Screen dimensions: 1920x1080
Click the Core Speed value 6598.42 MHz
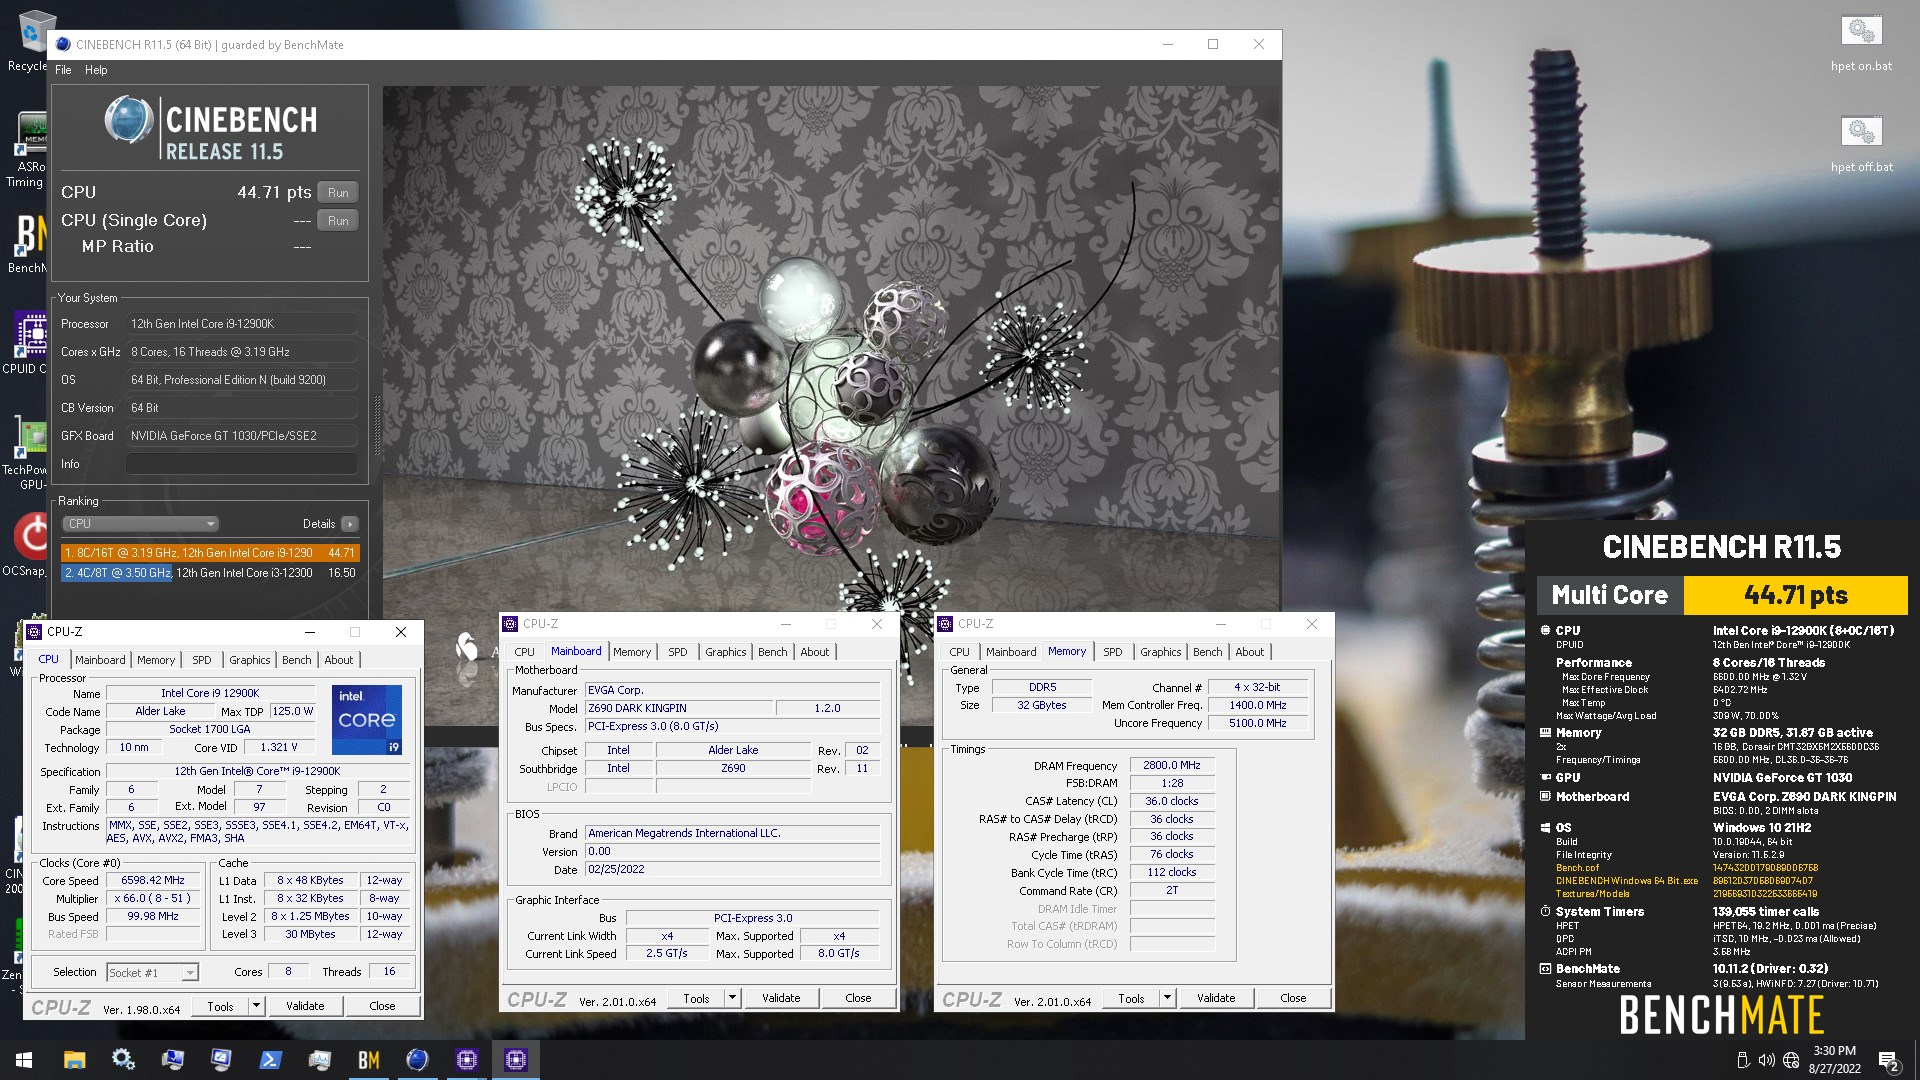tap(153, 881)
